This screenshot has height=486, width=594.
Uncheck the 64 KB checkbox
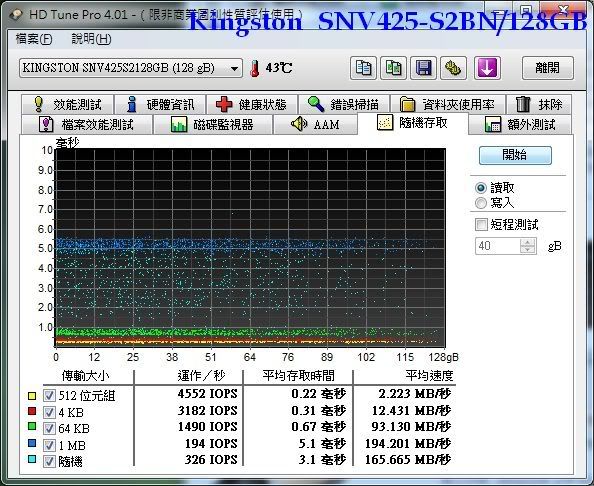click(x=49, y=429)
